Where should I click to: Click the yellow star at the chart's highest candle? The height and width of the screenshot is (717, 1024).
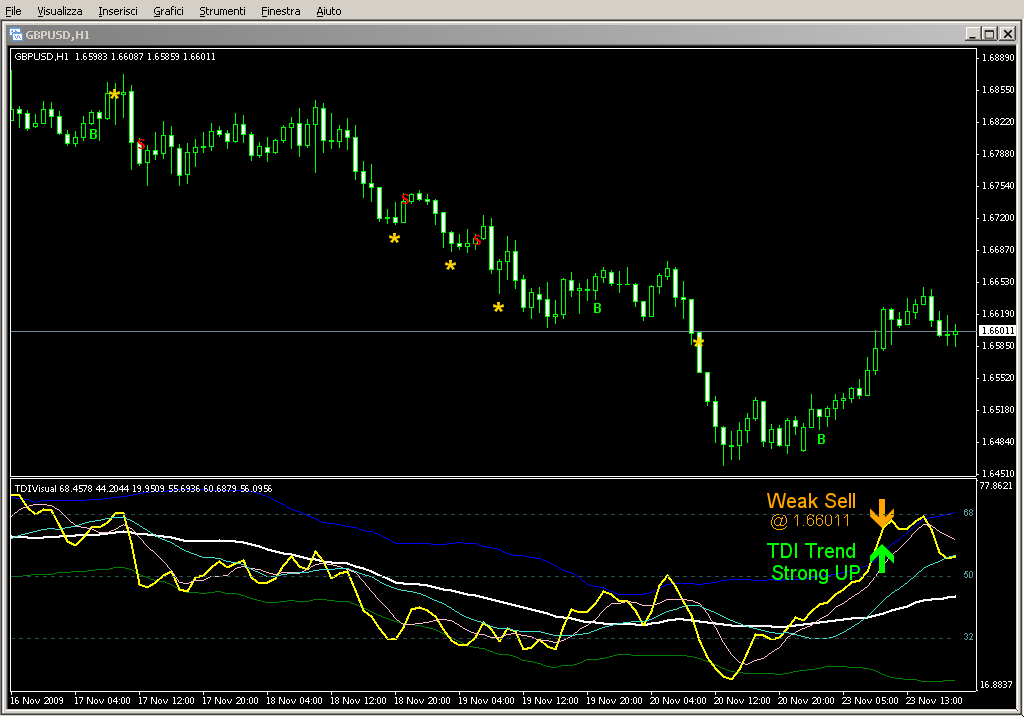point(115,95)
